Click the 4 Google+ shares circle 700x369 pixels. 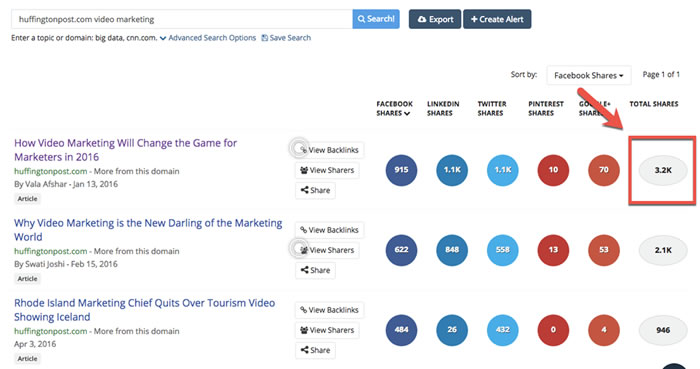pos(604,330)
